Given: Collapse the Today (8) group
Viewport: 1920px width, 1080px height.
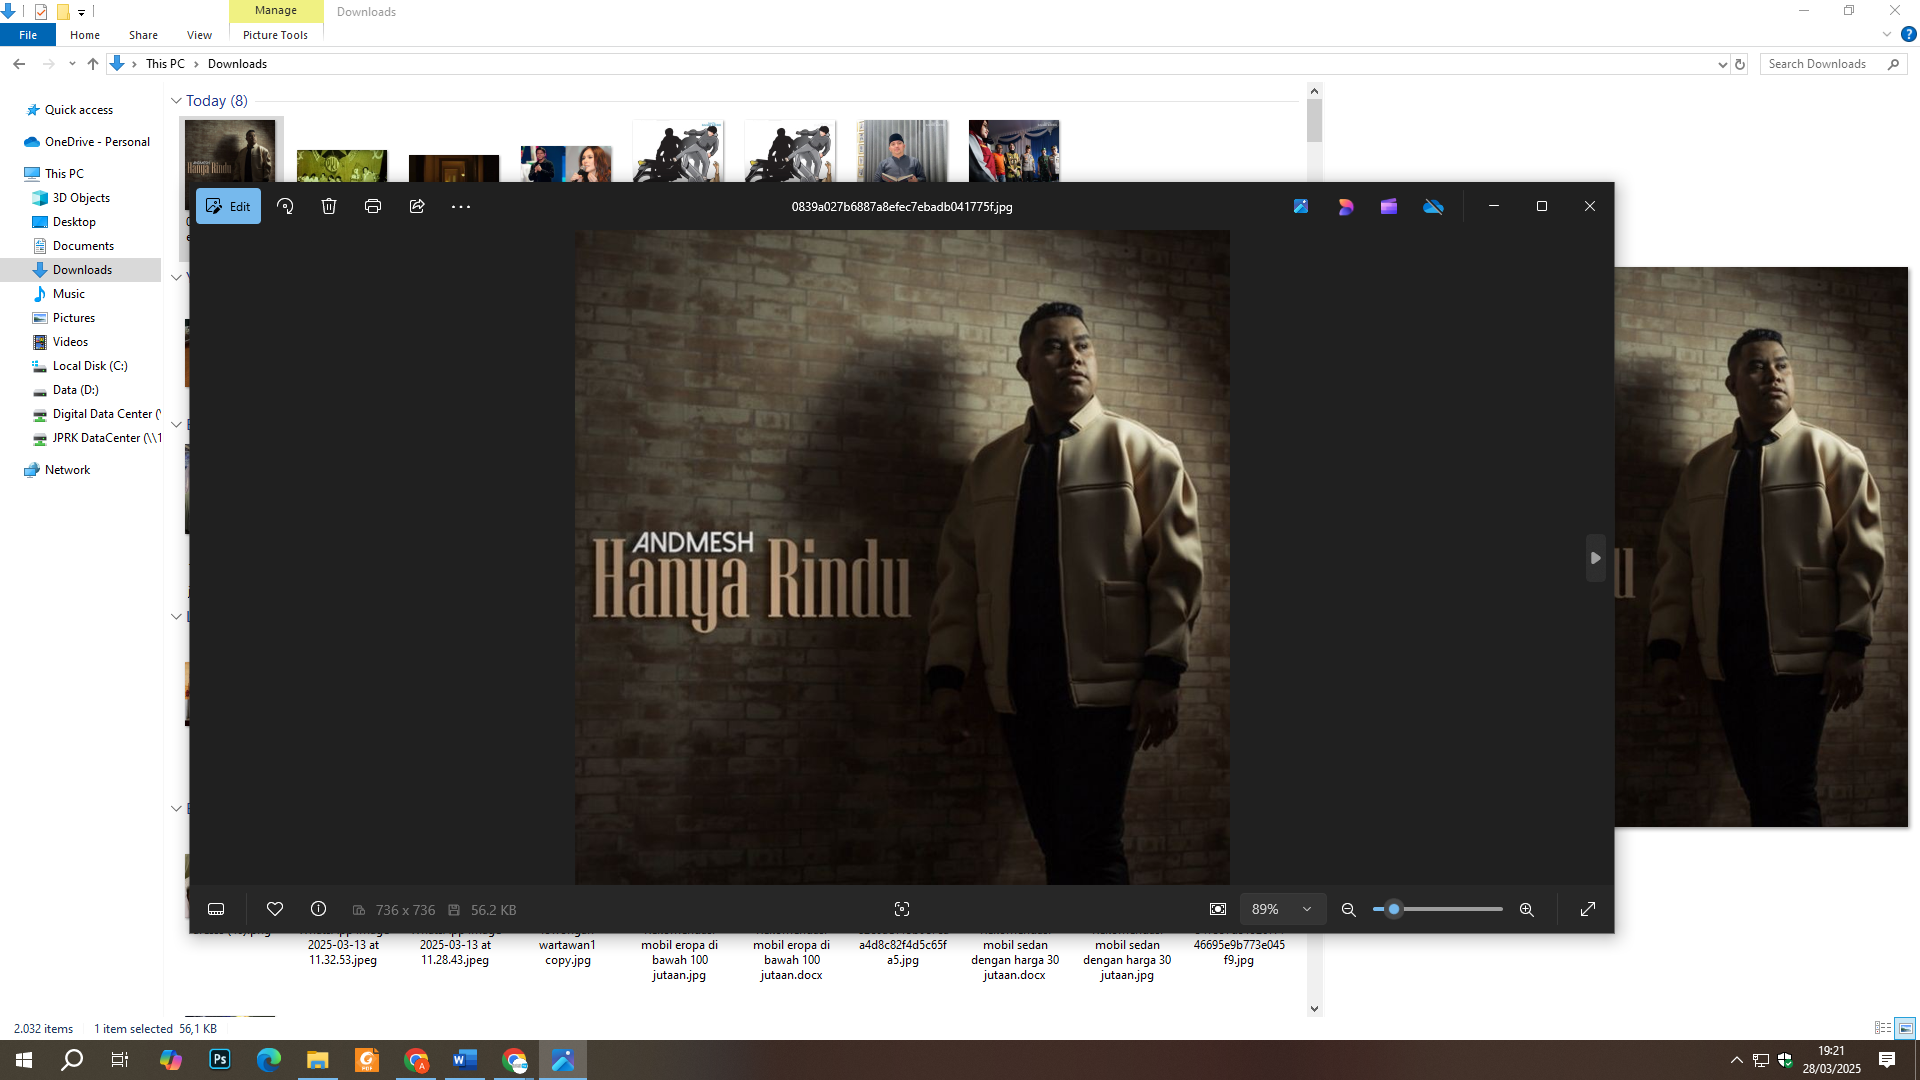Looking at the screenshot, I should pyautogui.click(x=176, y=101).
